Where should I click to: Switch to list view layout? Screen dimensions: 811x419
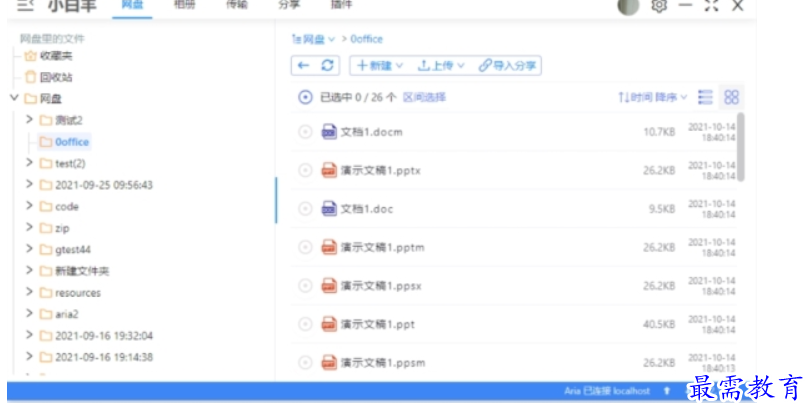pos(705,97)
